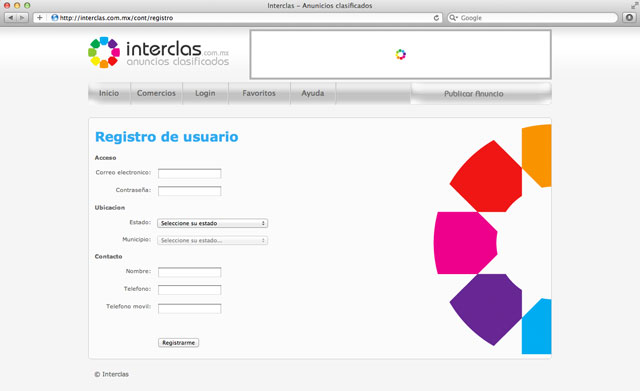Viewport: 640px width, 391px height.
Task: Go back with the browser back arrow
Action: click(11, 18)
